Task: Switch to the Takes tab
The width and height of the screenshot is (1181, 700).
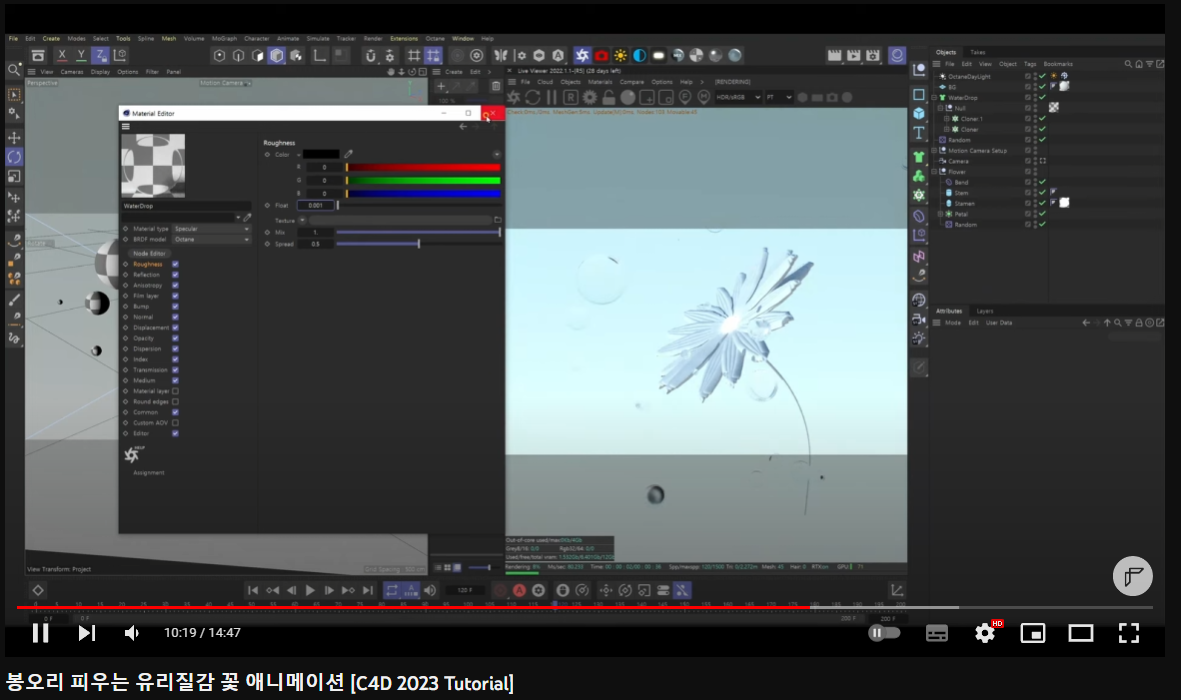Action: click(978, 53)
